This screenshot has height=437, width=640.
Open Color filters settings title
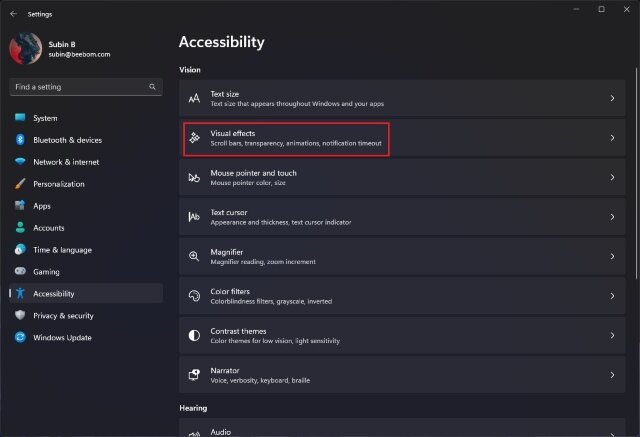tap(230, 291)
